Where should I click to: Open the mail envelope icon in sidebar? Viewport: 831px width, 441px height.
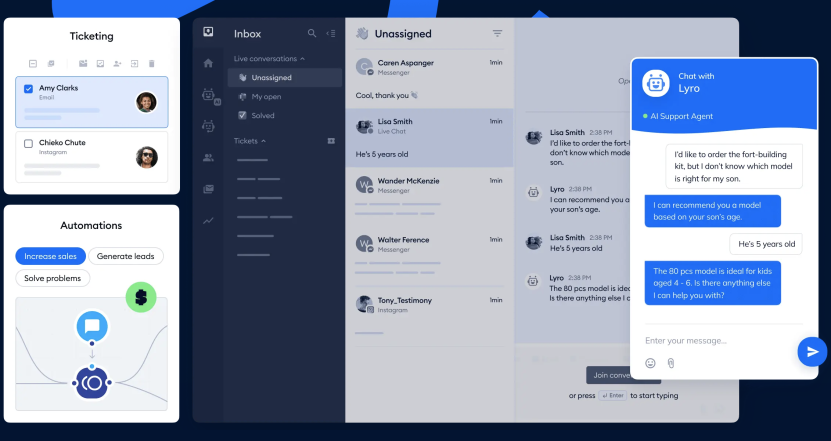pos(208,189)
